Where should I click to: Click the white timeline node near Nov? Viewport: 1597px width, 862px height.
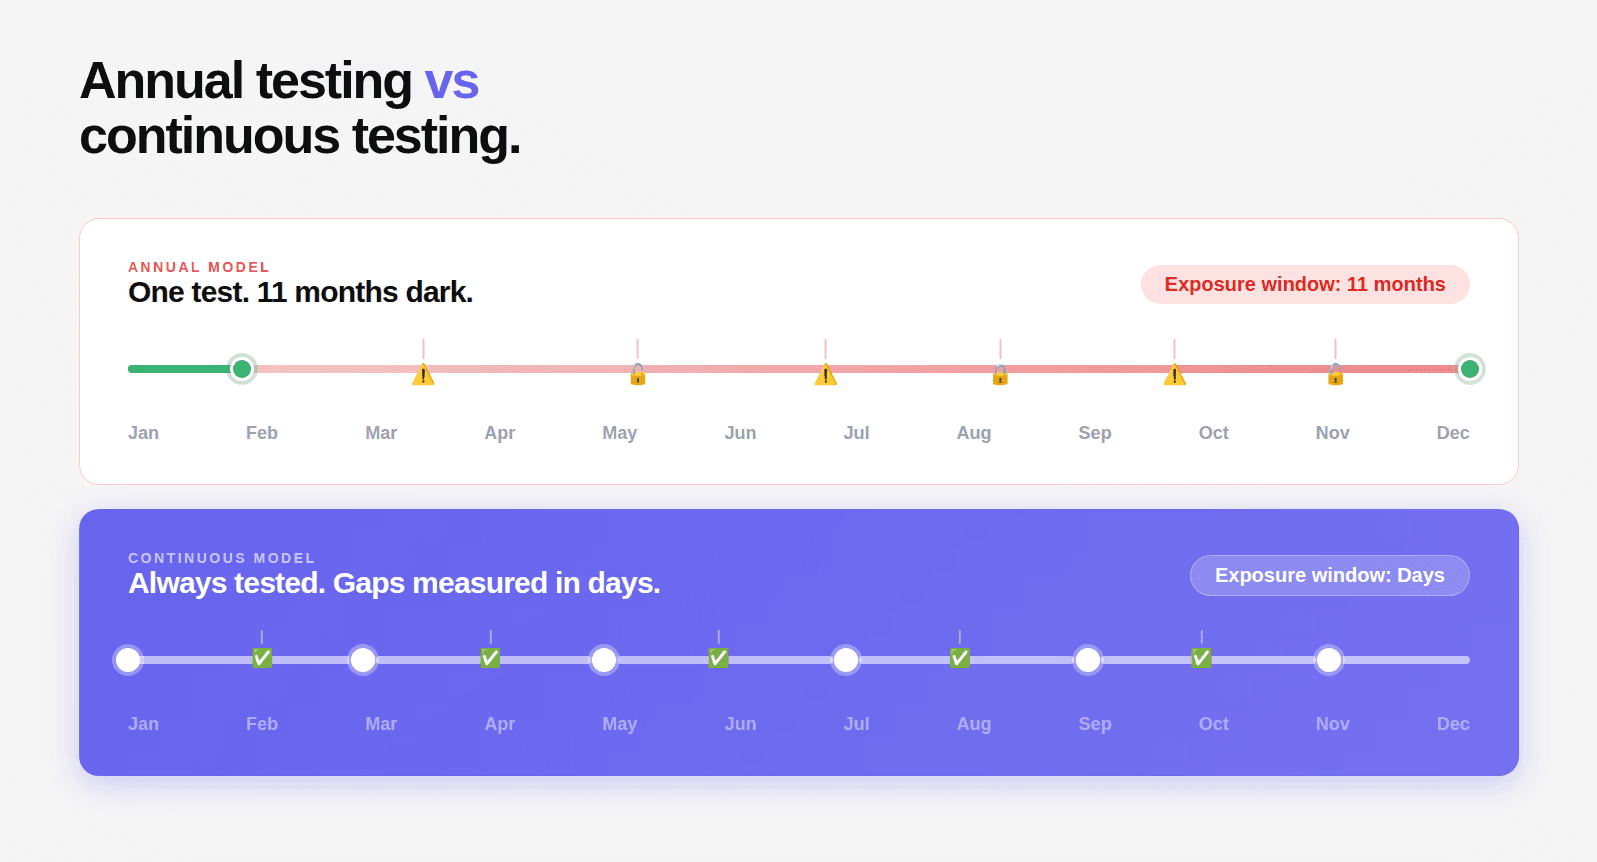(1328, 660)
